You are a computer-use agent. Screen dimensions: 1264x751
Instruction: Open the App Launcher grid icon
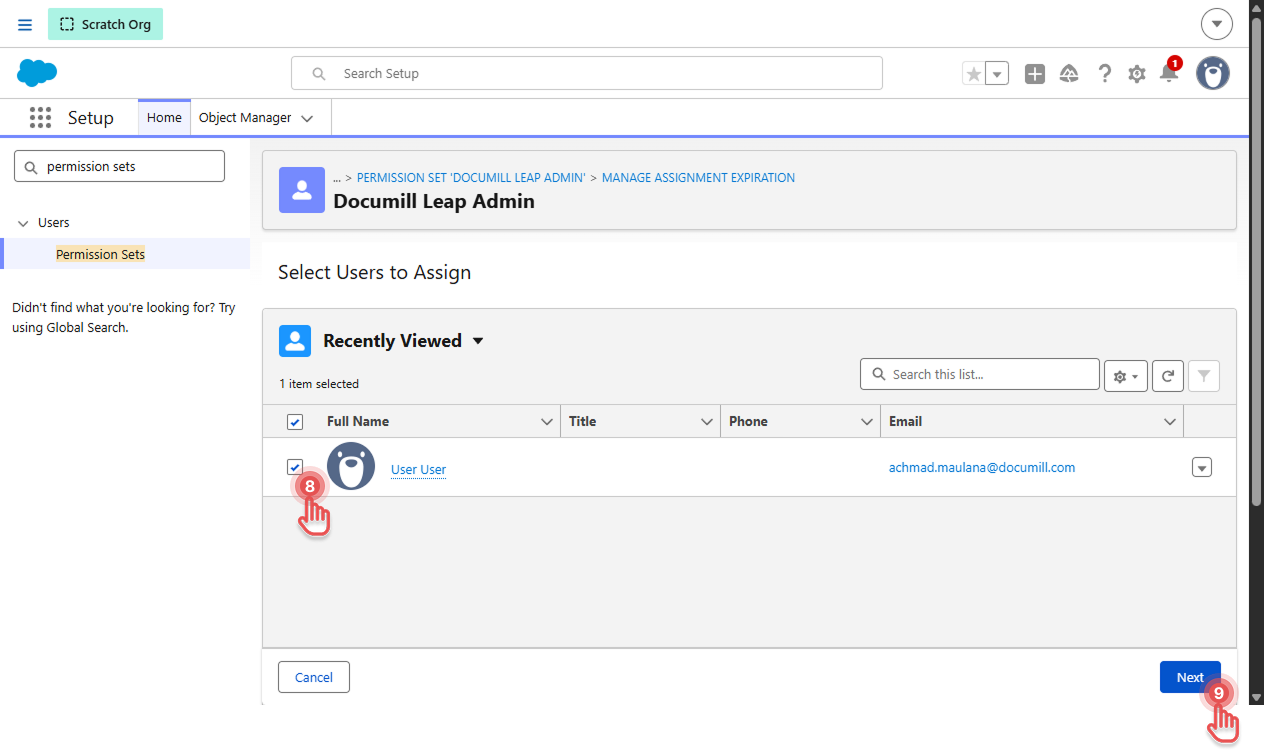(x=40, y=118)
